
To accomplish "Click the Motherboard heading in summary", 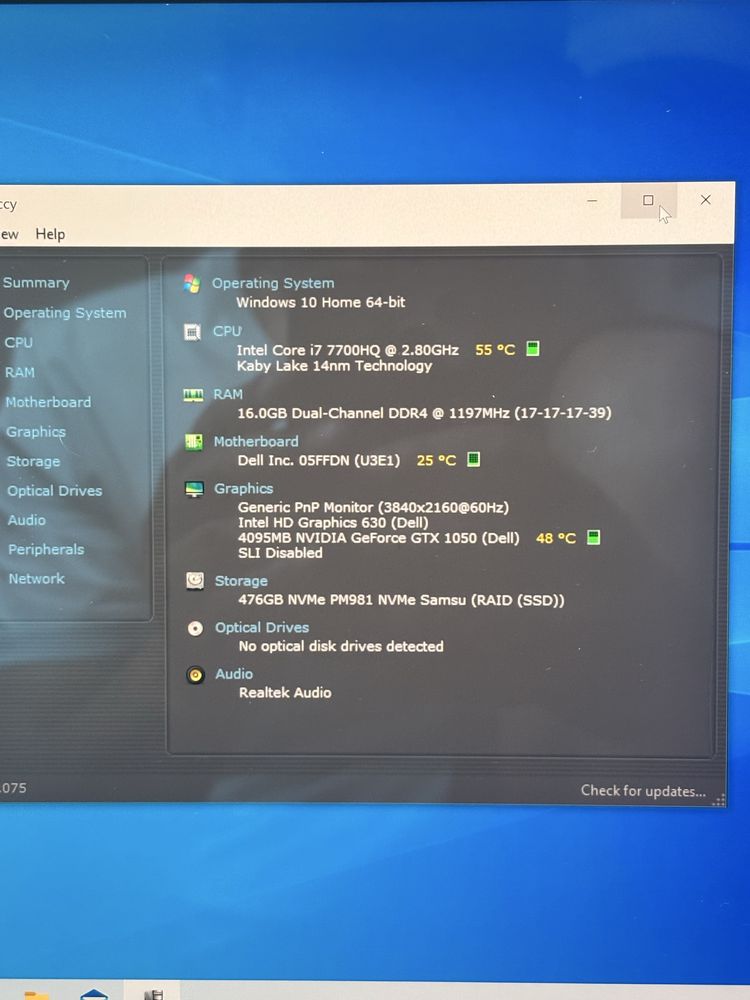I will (x=256, y=441).
